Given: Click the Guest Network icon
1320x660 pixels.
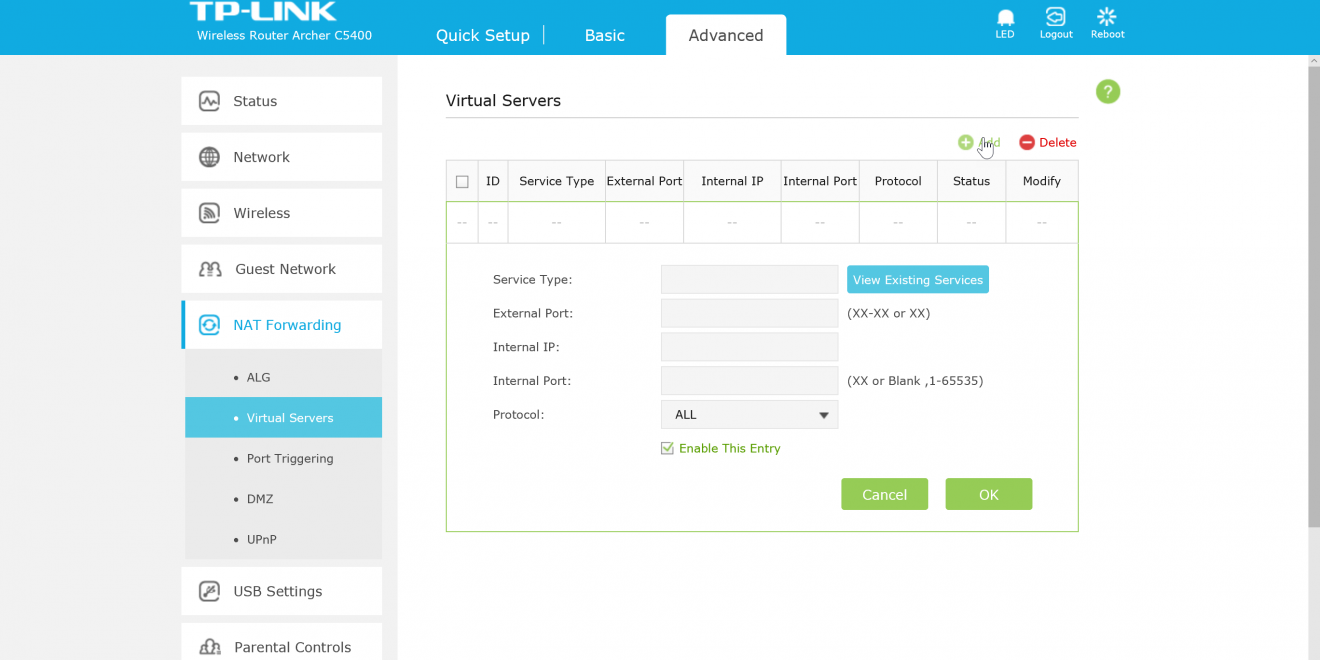Looking at the screenshot, I should pos(210,269).
